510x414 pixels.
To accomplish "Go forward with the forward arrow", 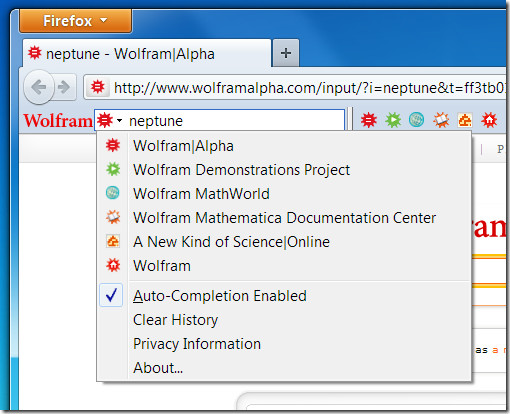I will coord(64,87).
